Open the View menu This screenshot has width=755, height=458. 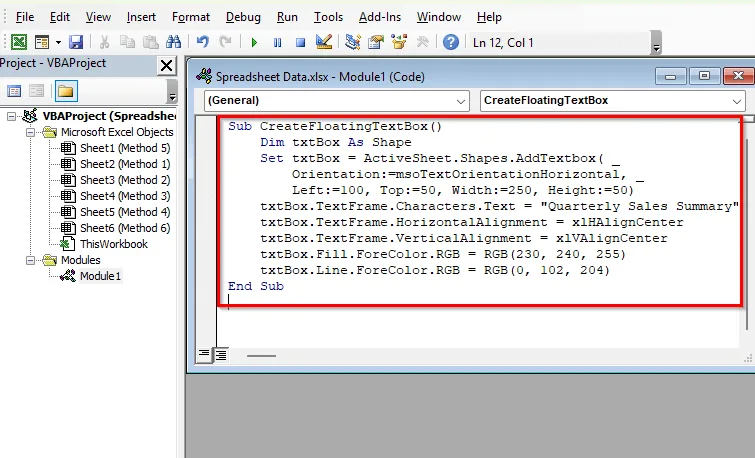coord(98,17)
